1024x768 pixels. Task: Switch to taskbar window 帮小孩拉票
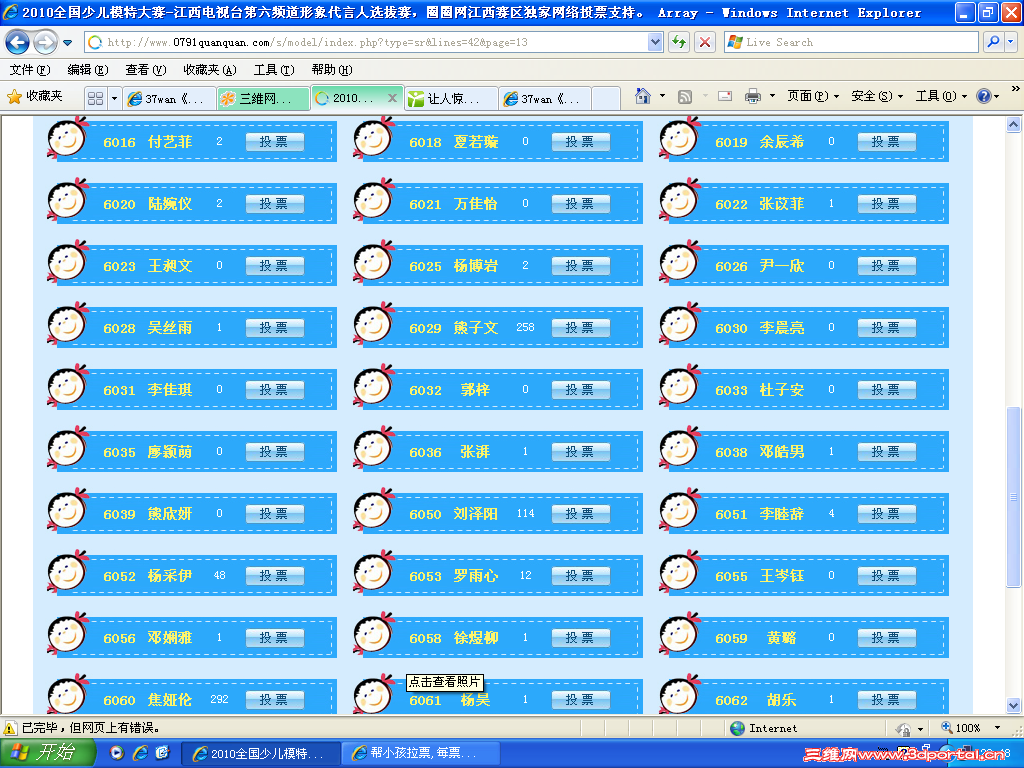click(x=421, y=754)
